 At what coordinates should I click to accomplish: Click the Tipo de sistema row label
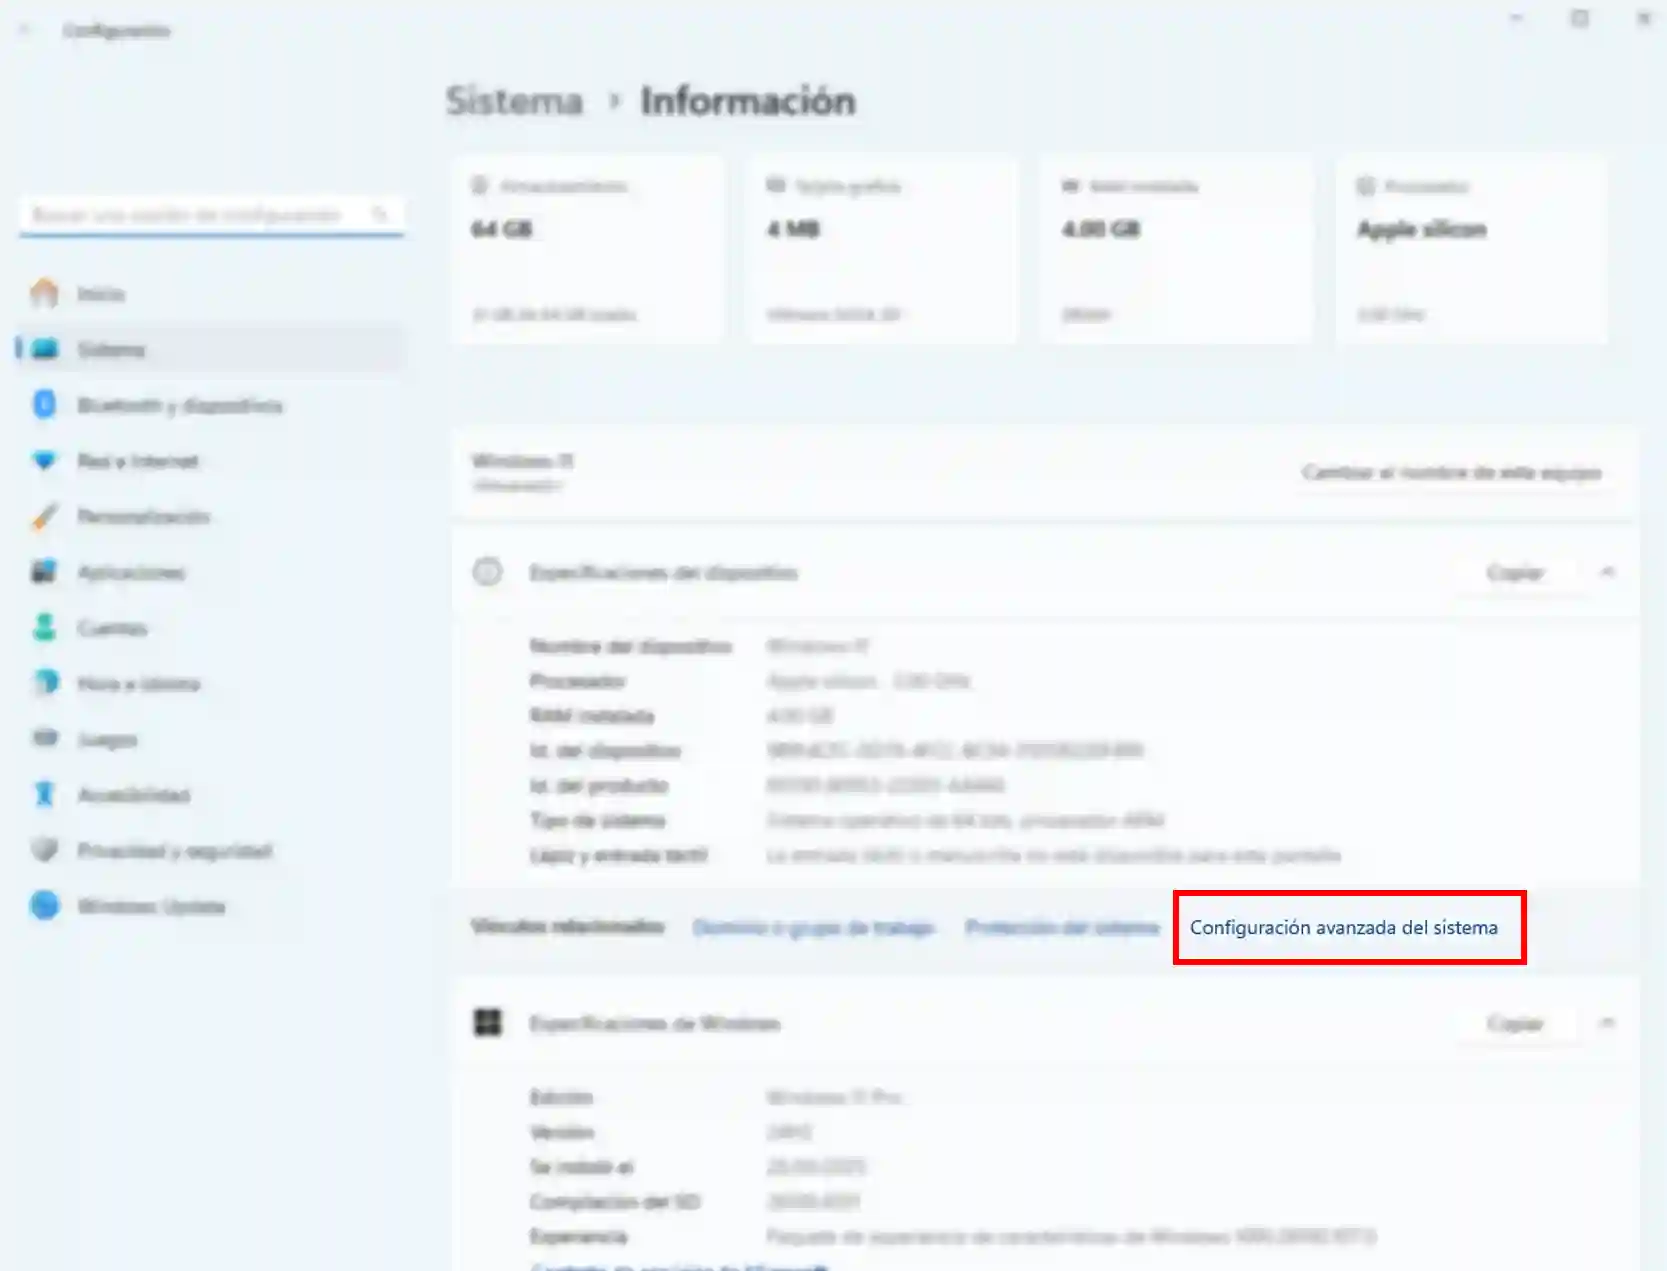click(597, 820)
